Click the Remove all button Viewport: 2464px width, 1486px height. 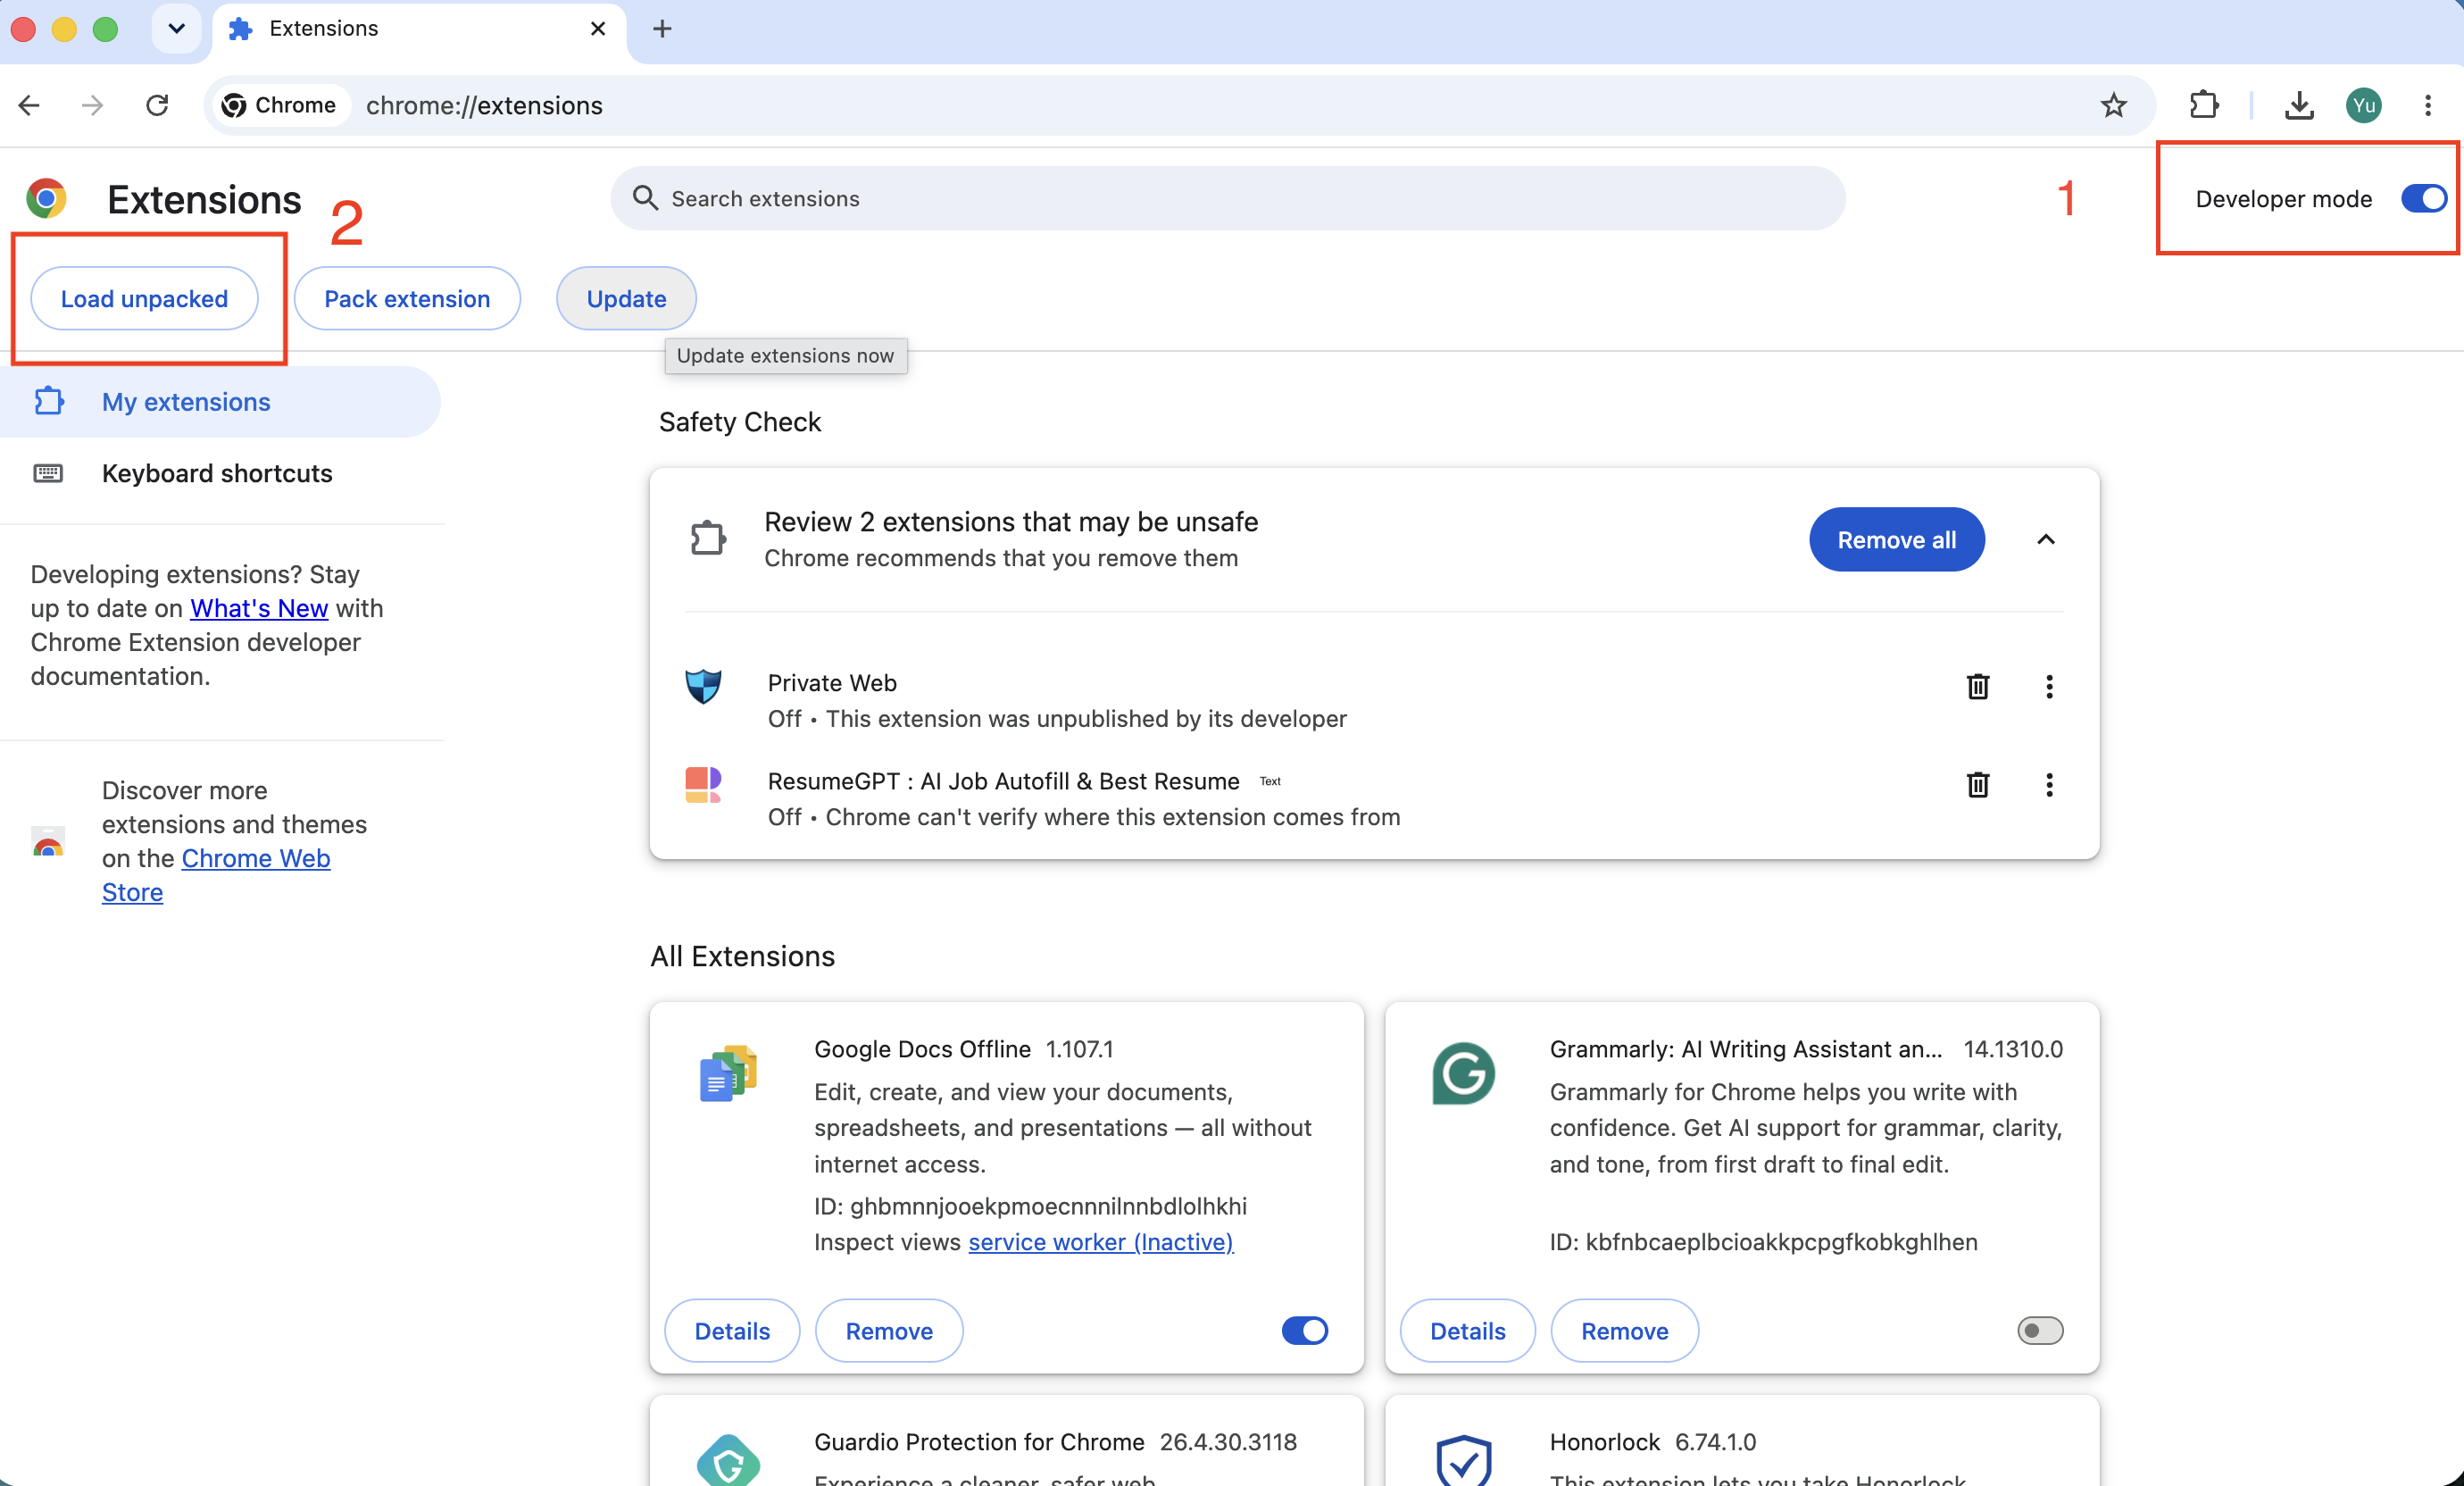click(x=1896, y=539)
